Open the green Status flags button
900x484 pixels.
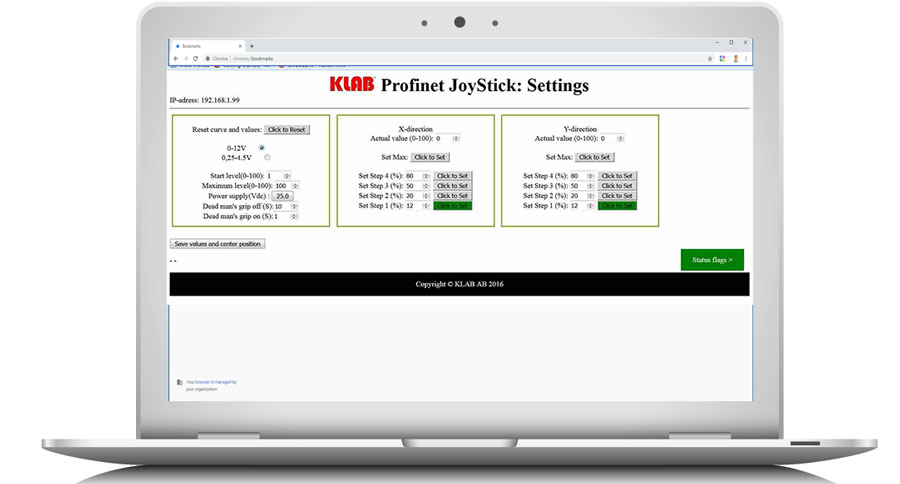pyautogui.click(x=712, y=260)
